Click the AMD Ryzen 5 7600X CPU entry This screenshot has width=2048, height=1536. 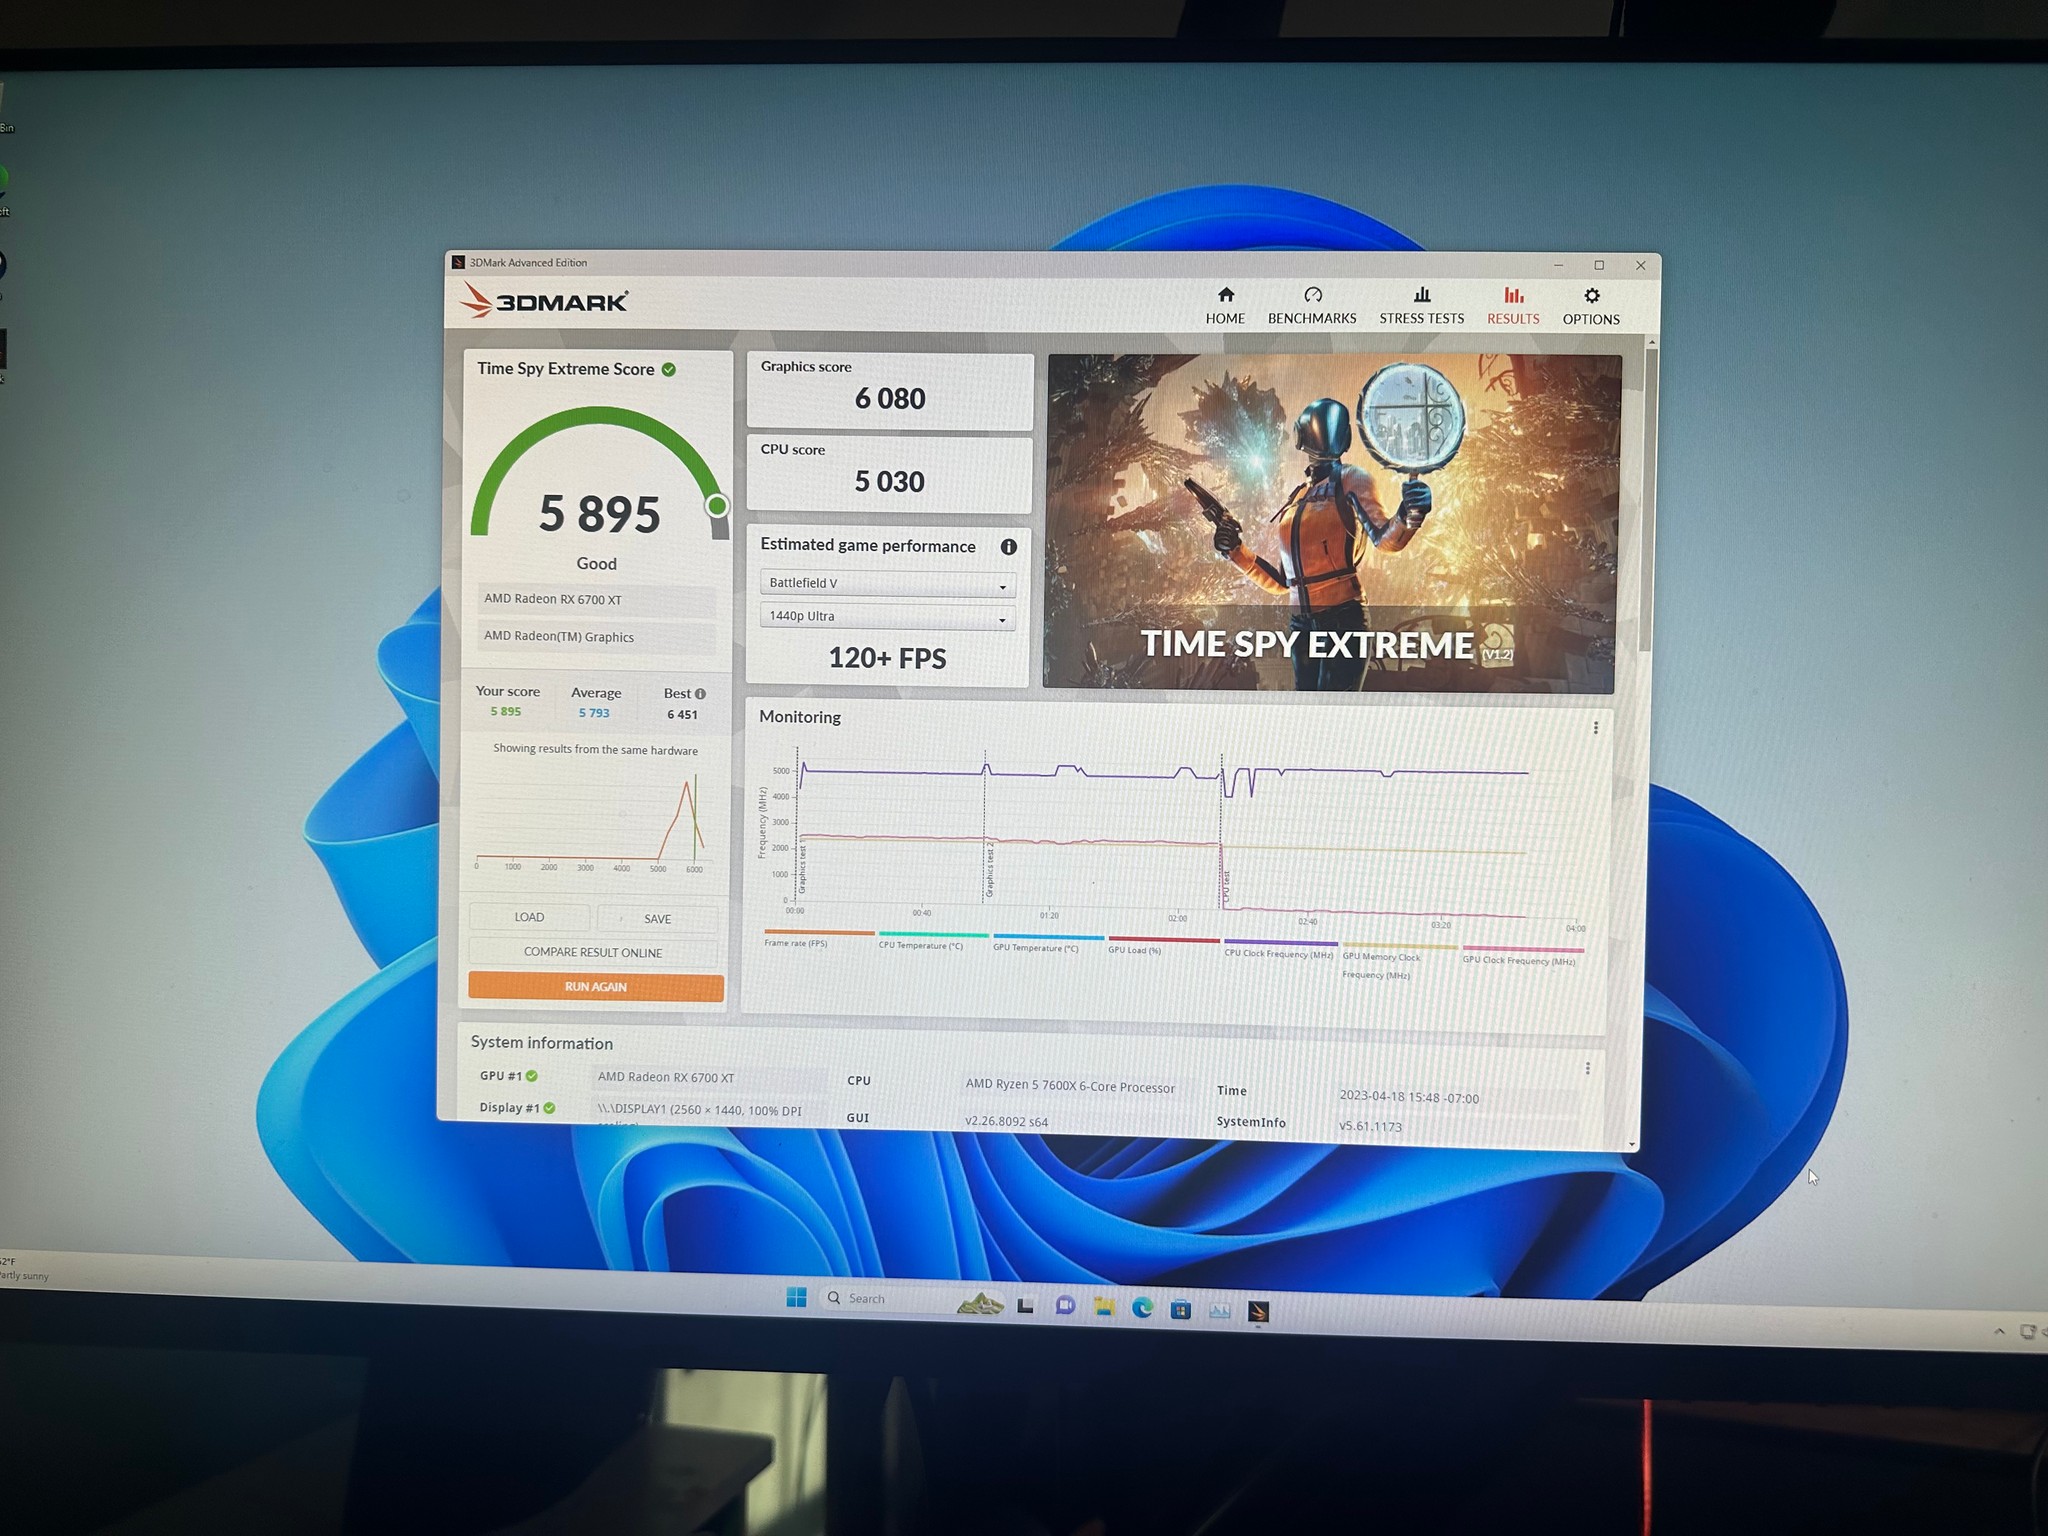tap(1070, 1087)
